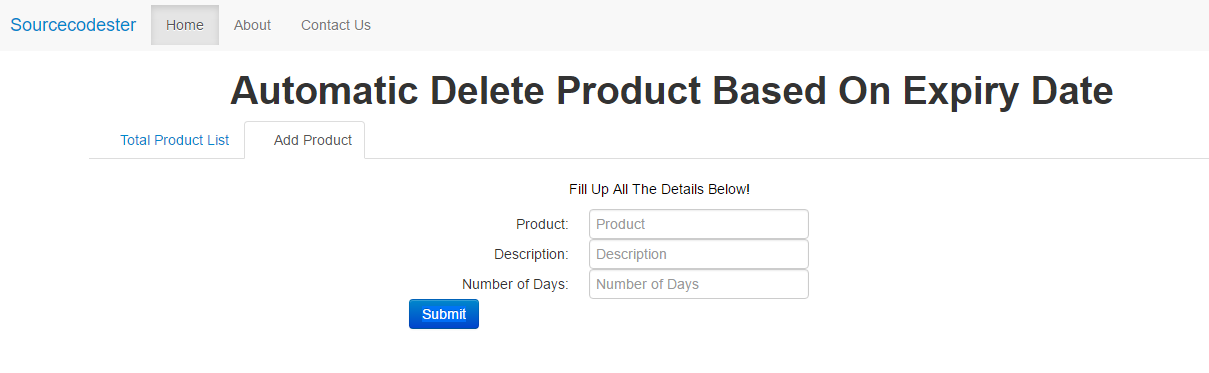Image resolution: width=1209 pixels, height=373 pixels.
Task: Click the "Product:" field label
Action: click(x=542, y=224)
